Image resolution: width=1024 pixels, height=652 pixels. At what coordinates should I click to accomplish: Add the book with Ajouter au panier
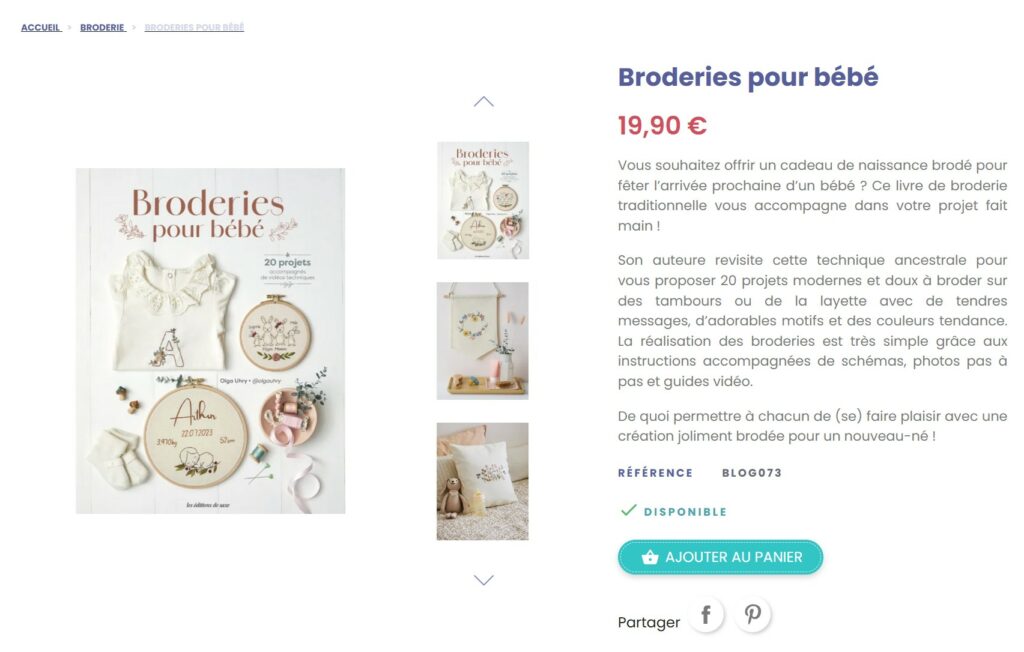click(720, 557)
